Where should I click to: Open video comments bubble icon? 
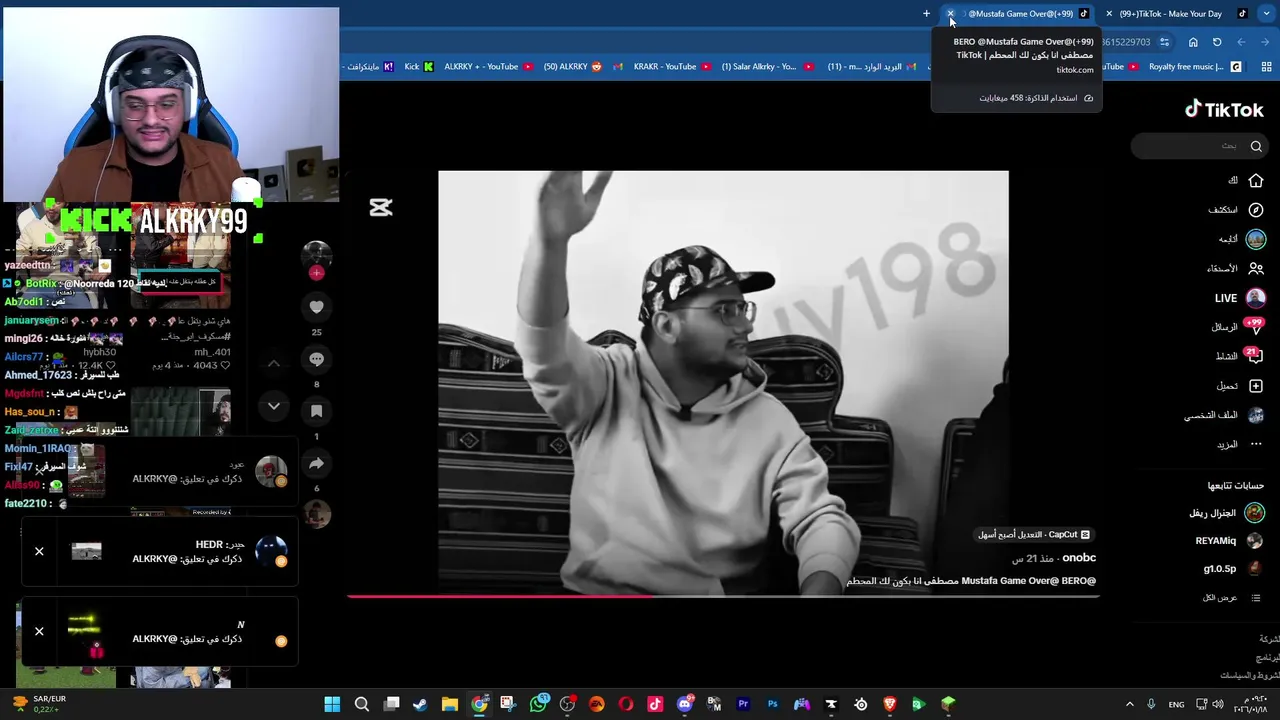(316, 359)
